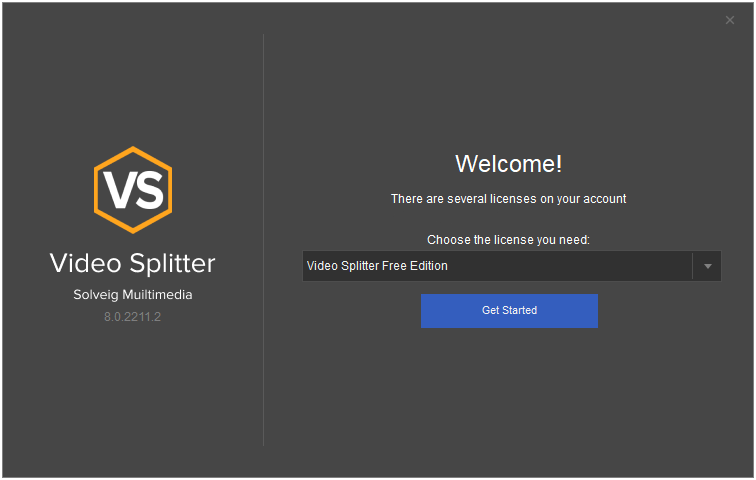
Task: Click the orange VS hexagon logo
Action: [133, 190]
